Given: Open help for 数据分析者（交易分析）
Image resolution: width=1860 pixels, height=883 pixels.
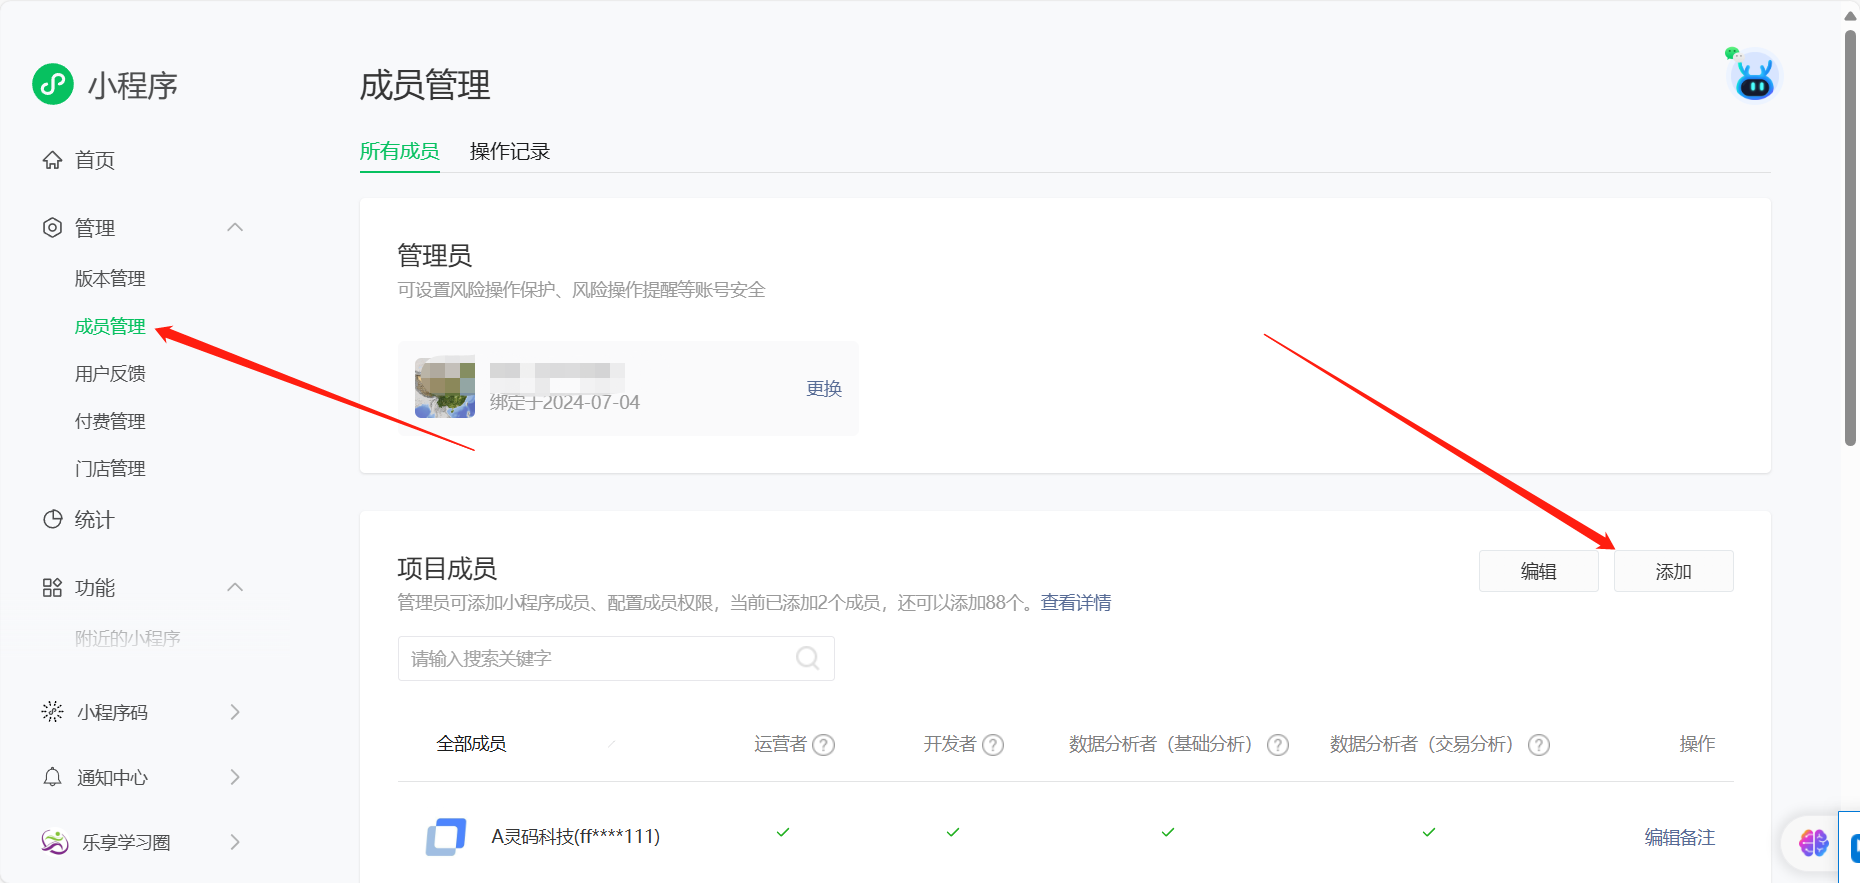Looking at the screenshot, I should tap(1539, 745).
